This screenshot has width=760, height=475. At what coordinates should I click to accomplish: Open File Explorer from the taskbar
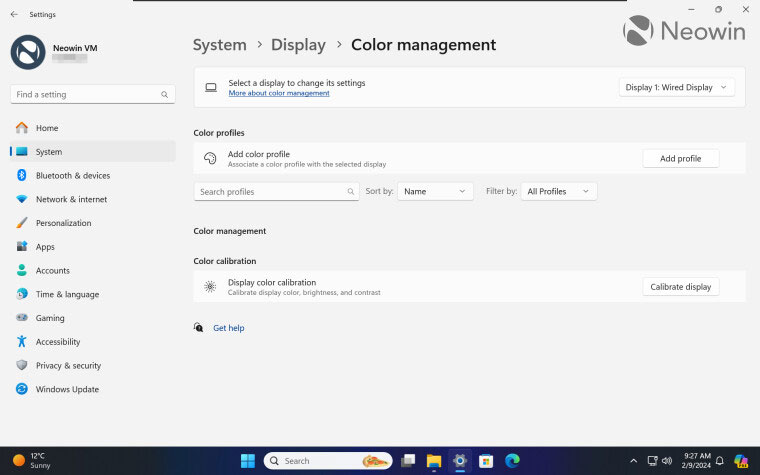[x=434, y=461]
